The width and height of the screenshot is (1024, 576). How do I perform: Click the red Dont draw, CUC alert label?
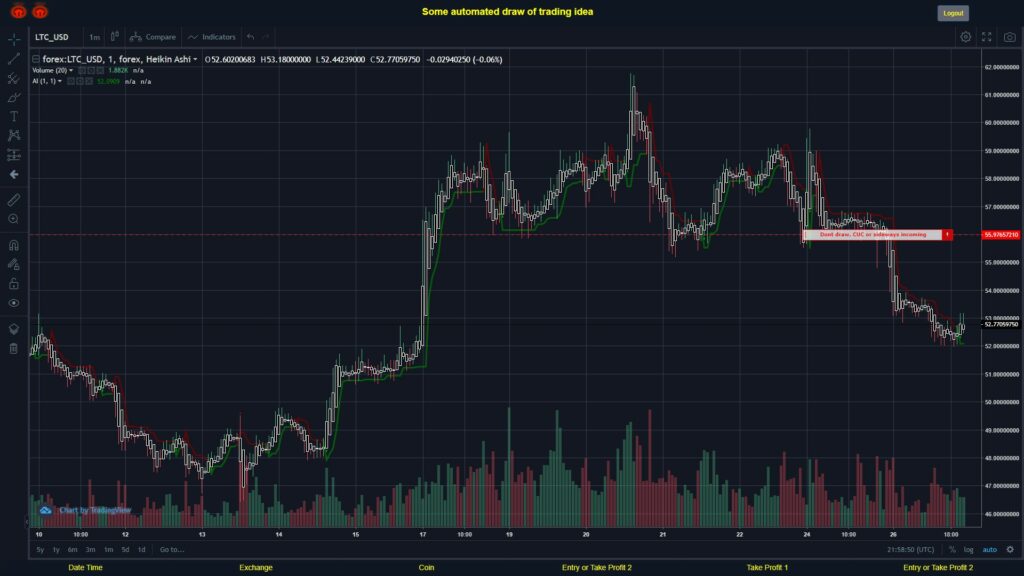pos(872,234)
